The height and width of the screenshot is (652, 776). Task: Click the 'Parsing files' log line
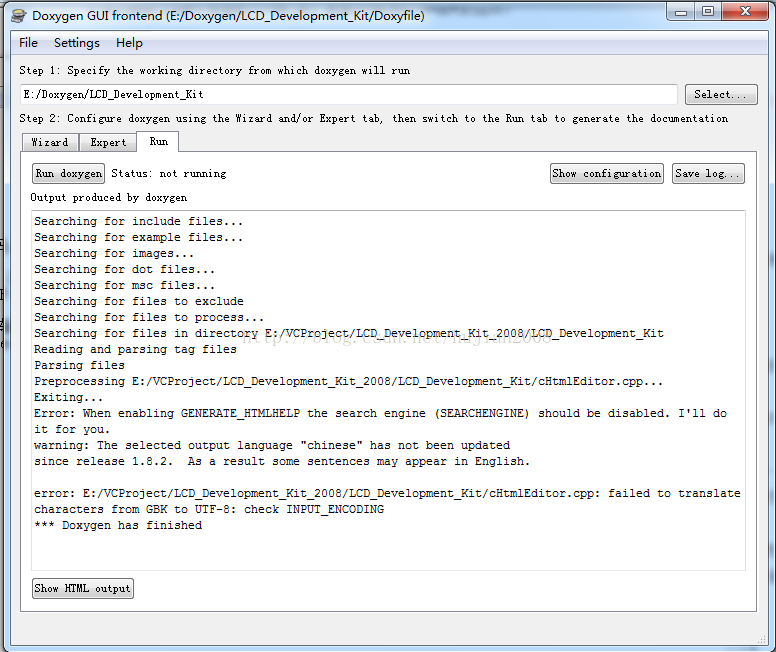(79, 365)
